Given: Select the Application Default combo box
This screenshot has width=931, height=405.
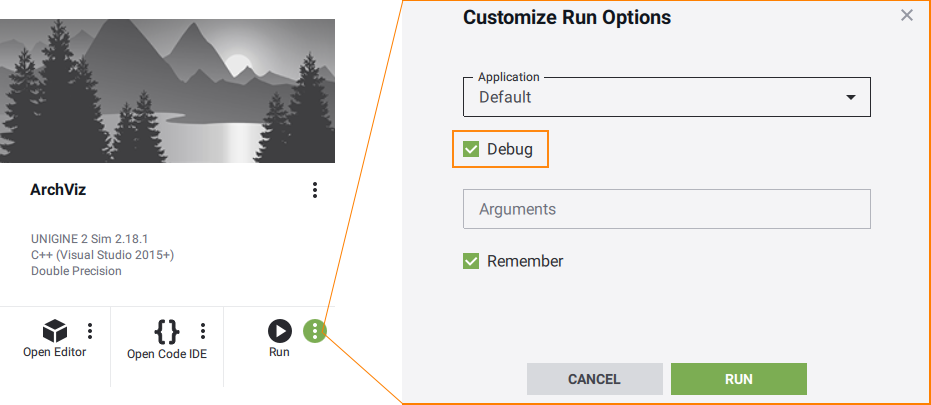Looking at the screenshot, I should coord(666,97).
